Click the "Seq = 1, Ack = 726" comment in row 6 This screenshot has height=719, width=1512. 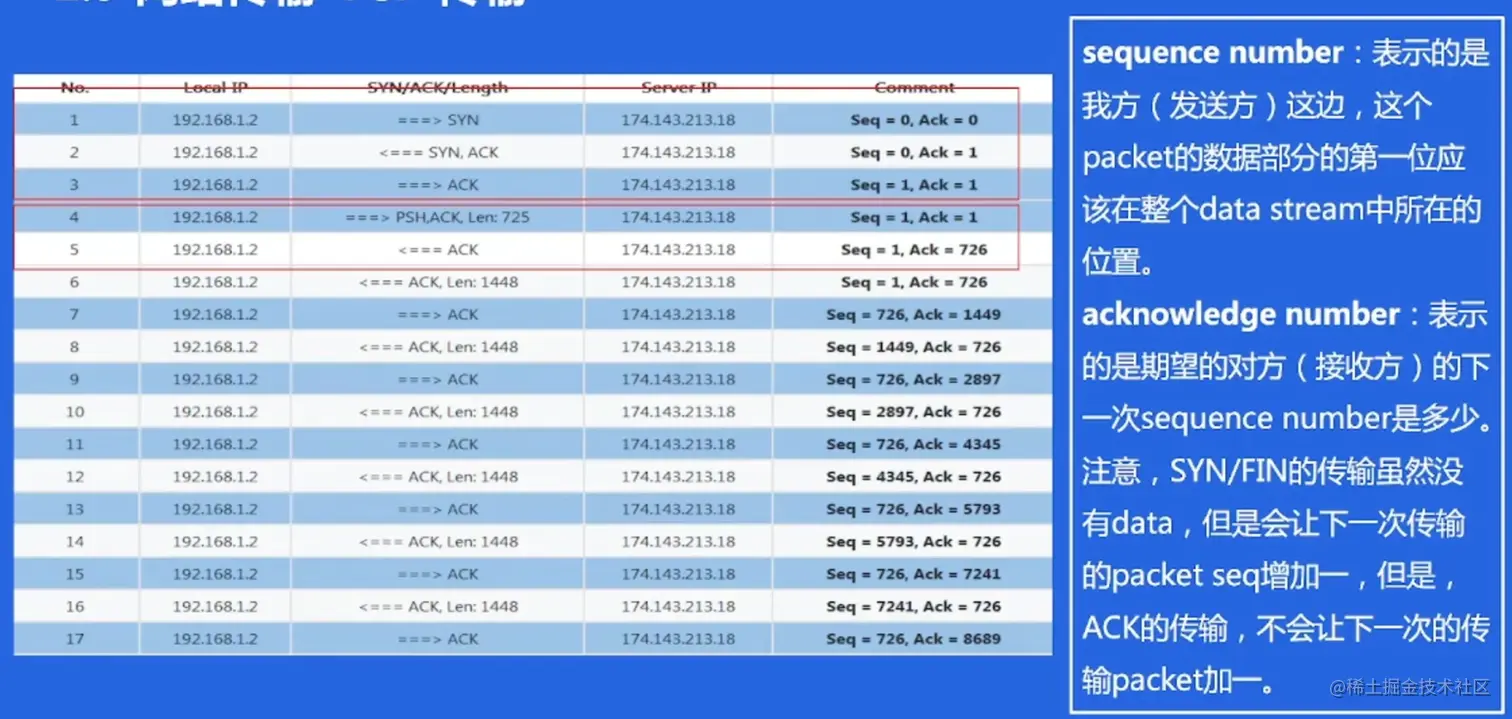coord(914,282)
